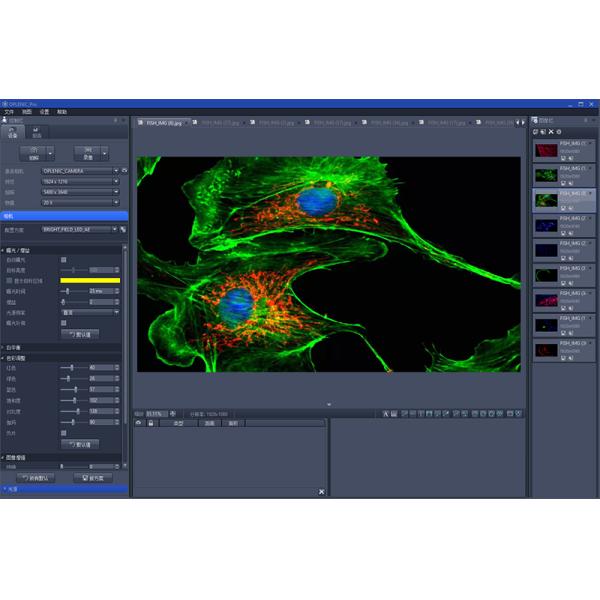
Task: Open the OPLENIC_CAMERA dropdown
Action: pyautogui.click(x=80, y=171)
